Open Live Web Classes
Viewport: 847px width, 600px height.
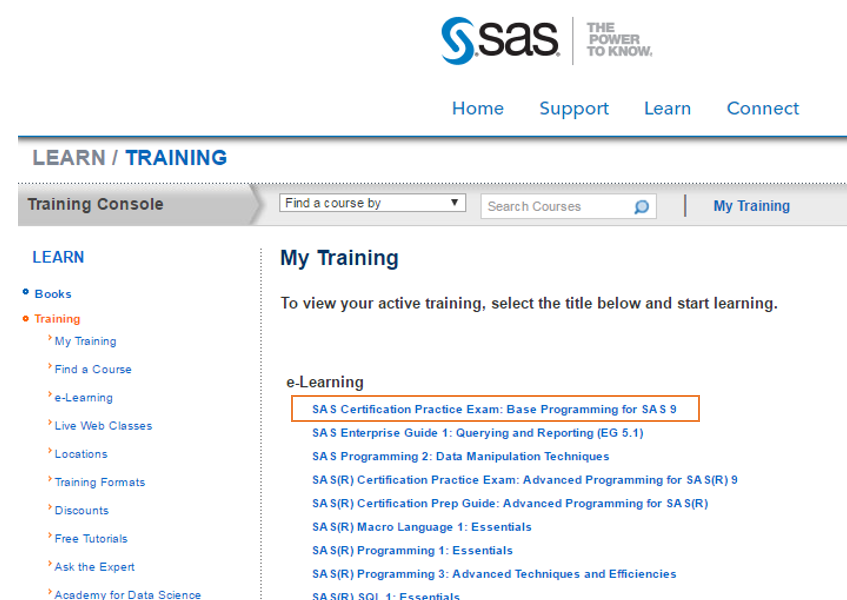[103, 426]
